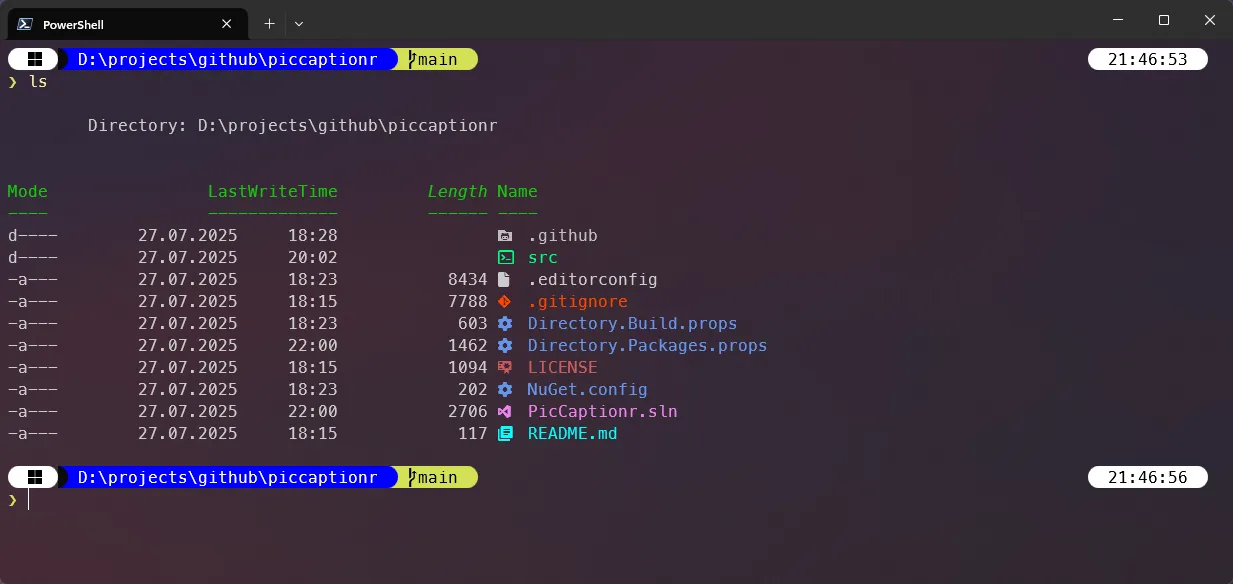
Task: Click the Windows logo in the top prompt
Action: (35, 60)
